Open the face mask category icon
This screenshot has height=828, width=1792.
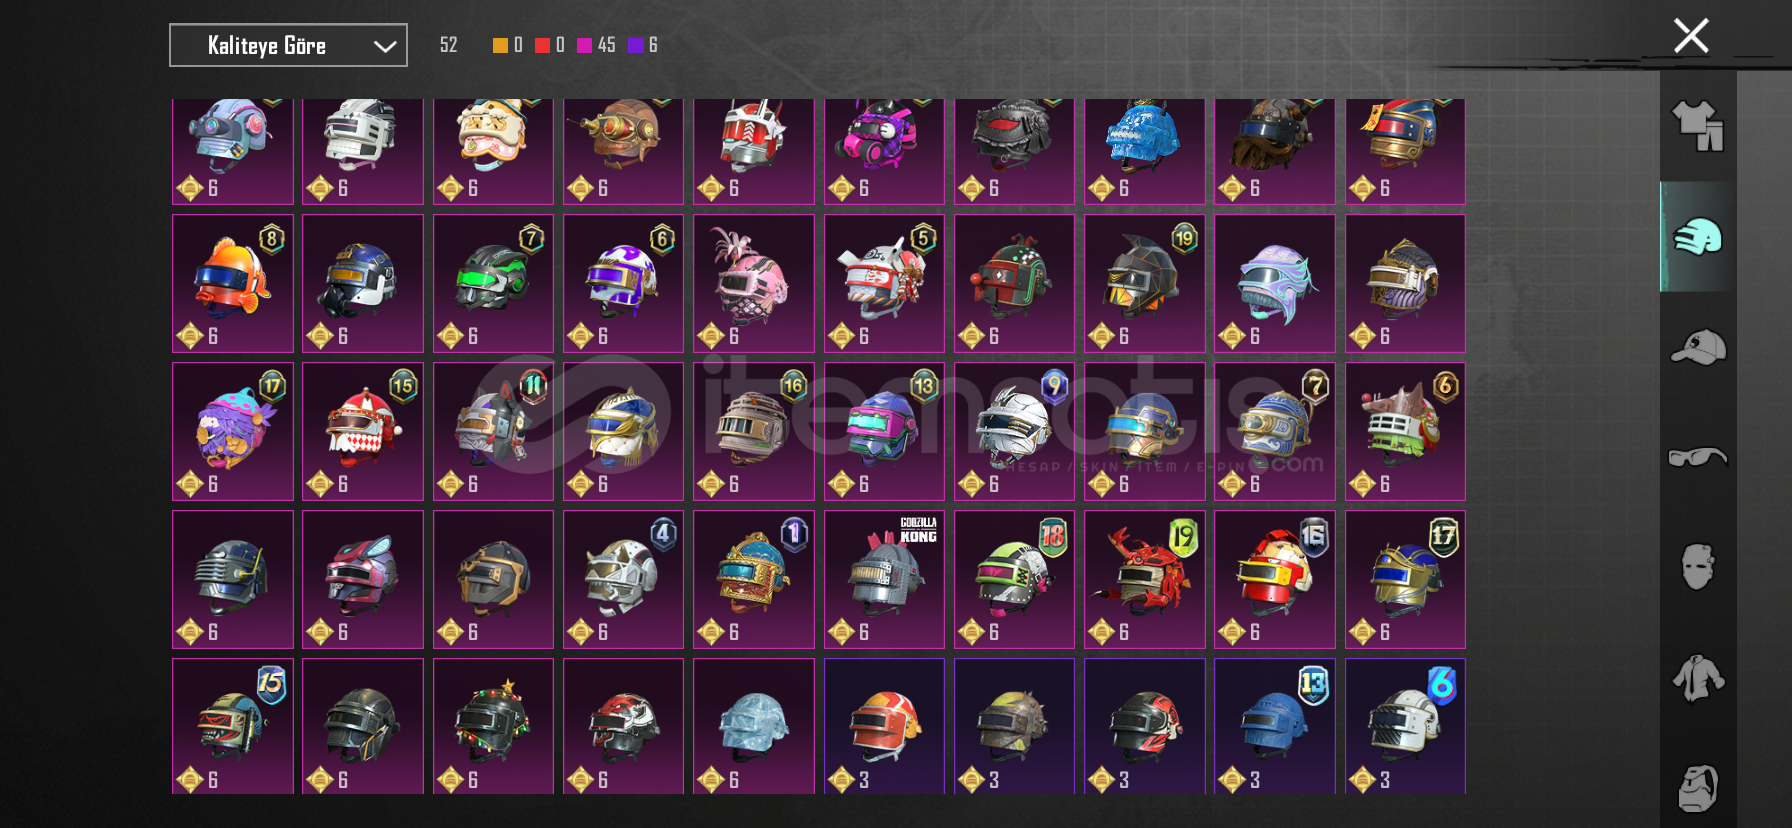[x=1698, y=567]
